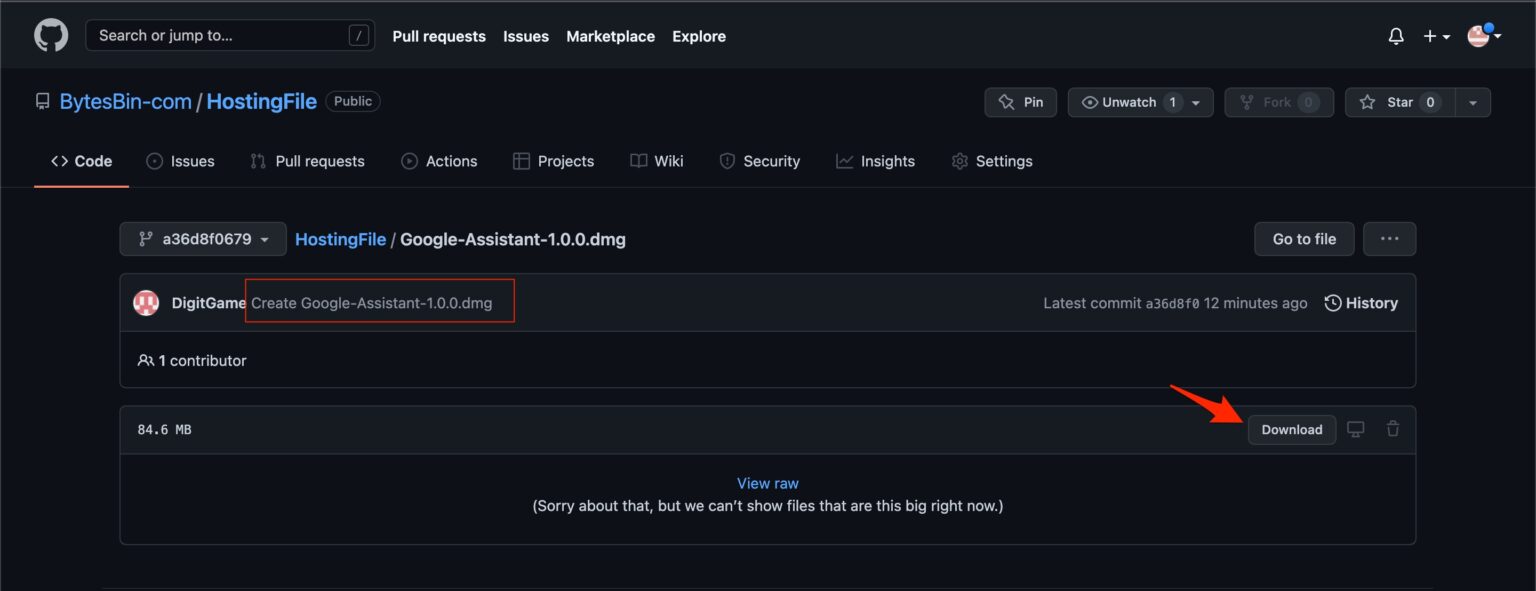Image resolution: width=1536 pixels, height=591 pixels.
Task: Click the History clock icon
Action: [x=1331, y=302]
